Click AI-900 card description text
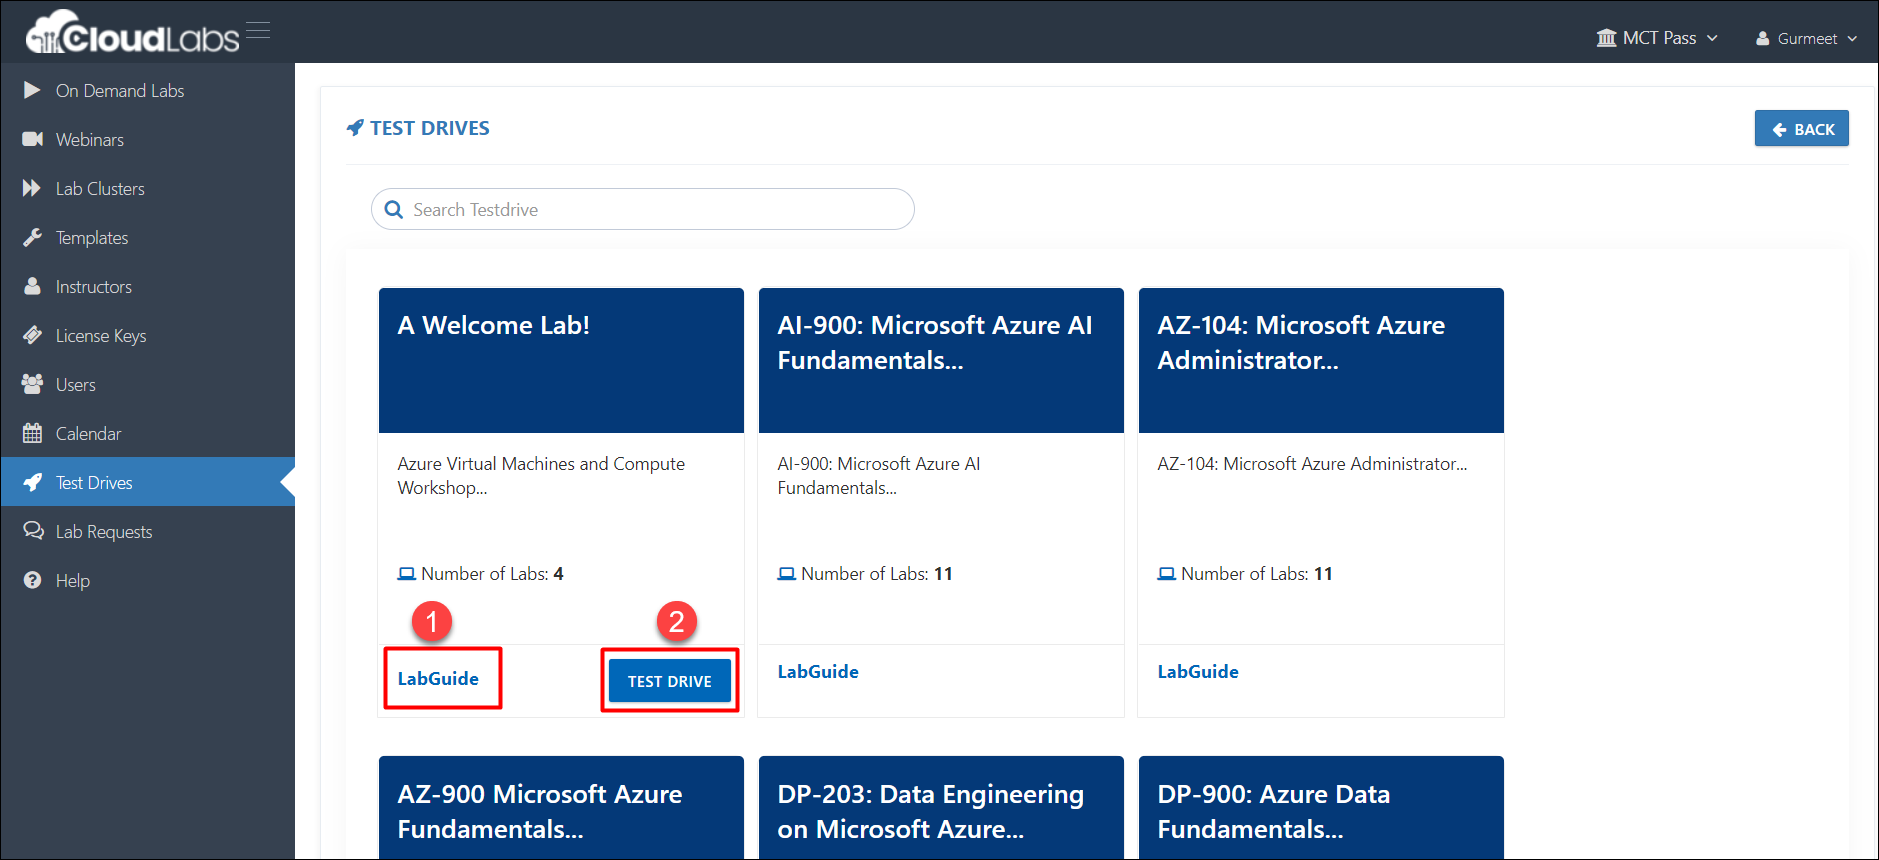The image size is (1879, 860). [879, 476]
